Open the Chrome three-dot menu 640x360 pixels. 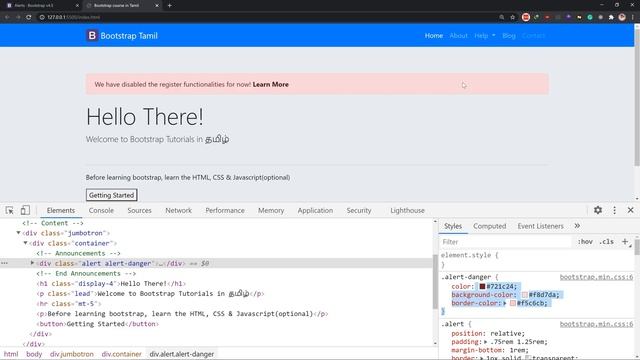click(633, 17)
